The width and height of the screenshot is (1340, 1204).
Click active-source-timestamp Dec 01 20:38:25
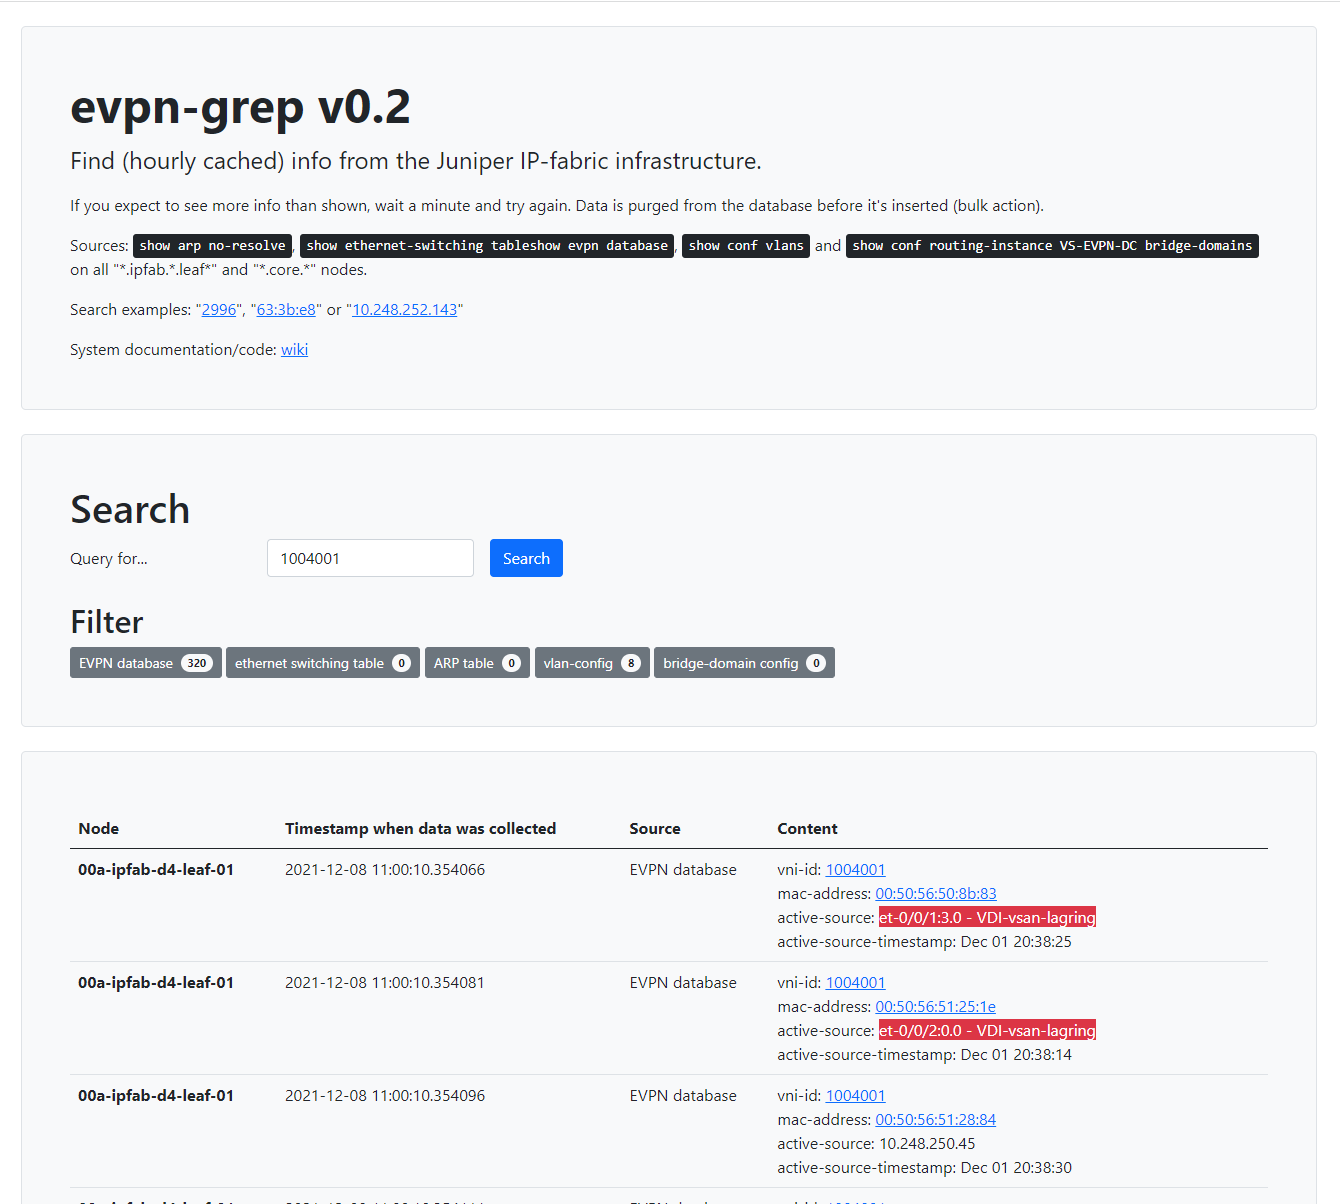click(x=1016, y=942)
